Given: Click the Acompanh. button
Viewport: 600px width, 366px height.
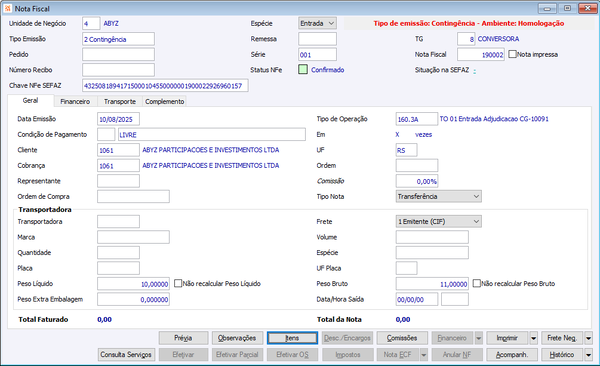Looking at the screenshot, I should (512, 355).
